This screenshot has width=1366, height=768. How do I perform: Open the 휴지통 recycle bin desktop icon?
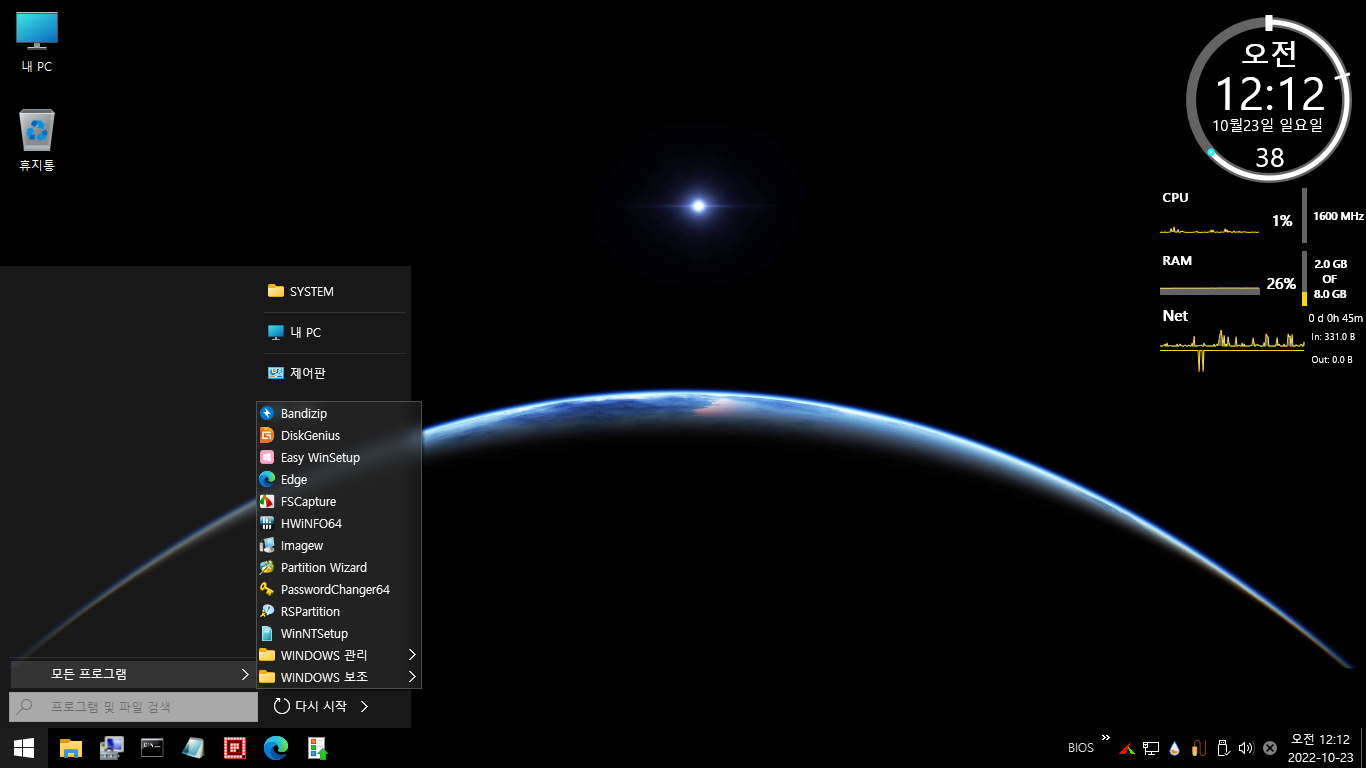(37, 141)
